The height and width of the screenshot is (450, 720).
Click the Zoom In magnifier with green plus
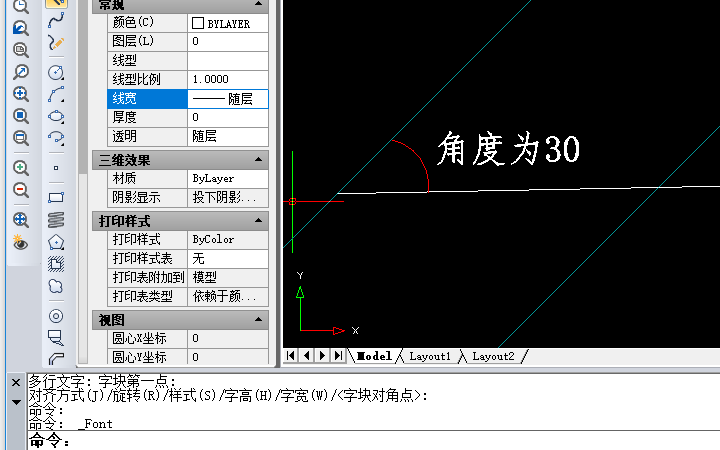point(20,168)
